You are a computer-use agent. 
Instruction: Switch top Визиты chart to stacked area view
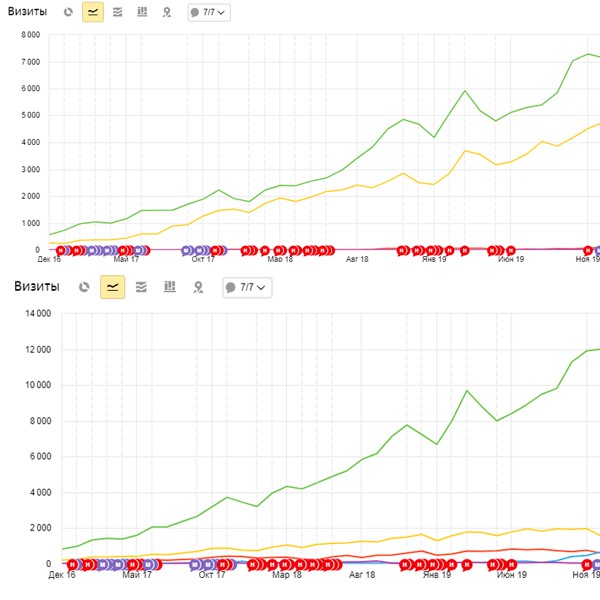coord(117,12)
